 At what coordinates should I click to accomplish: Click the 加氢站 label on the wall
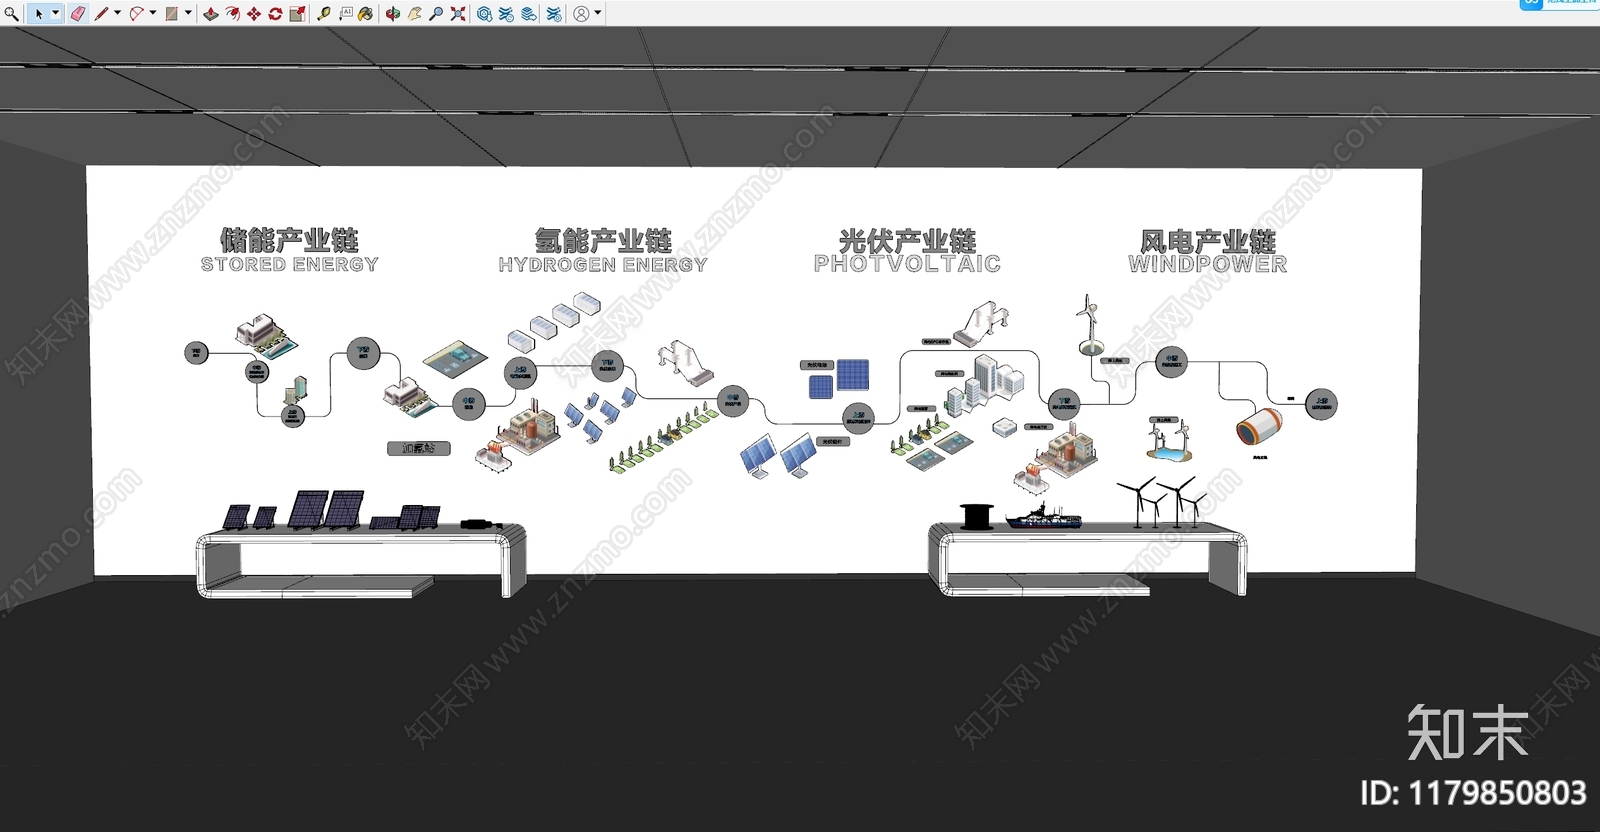point(419,448)
